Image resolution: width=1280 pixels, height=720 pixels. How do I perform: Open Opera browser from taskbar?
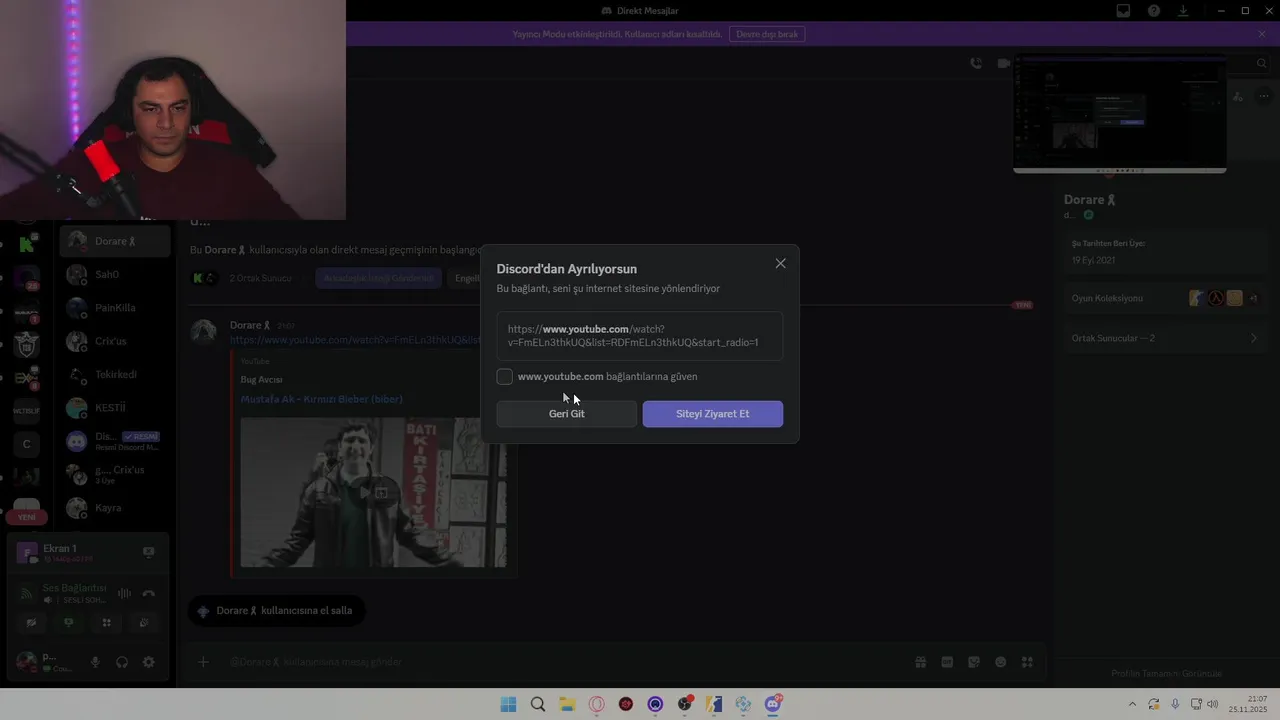597,704
